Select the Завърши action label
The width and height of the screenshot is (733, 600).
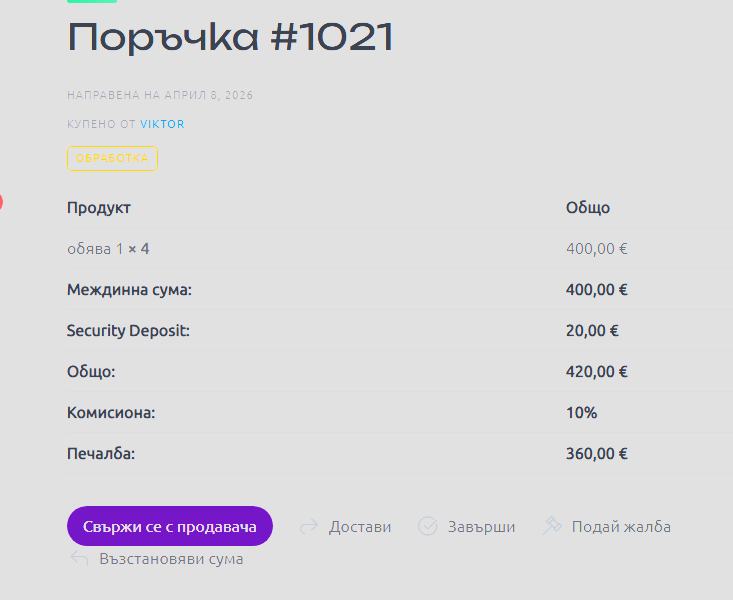481,526
